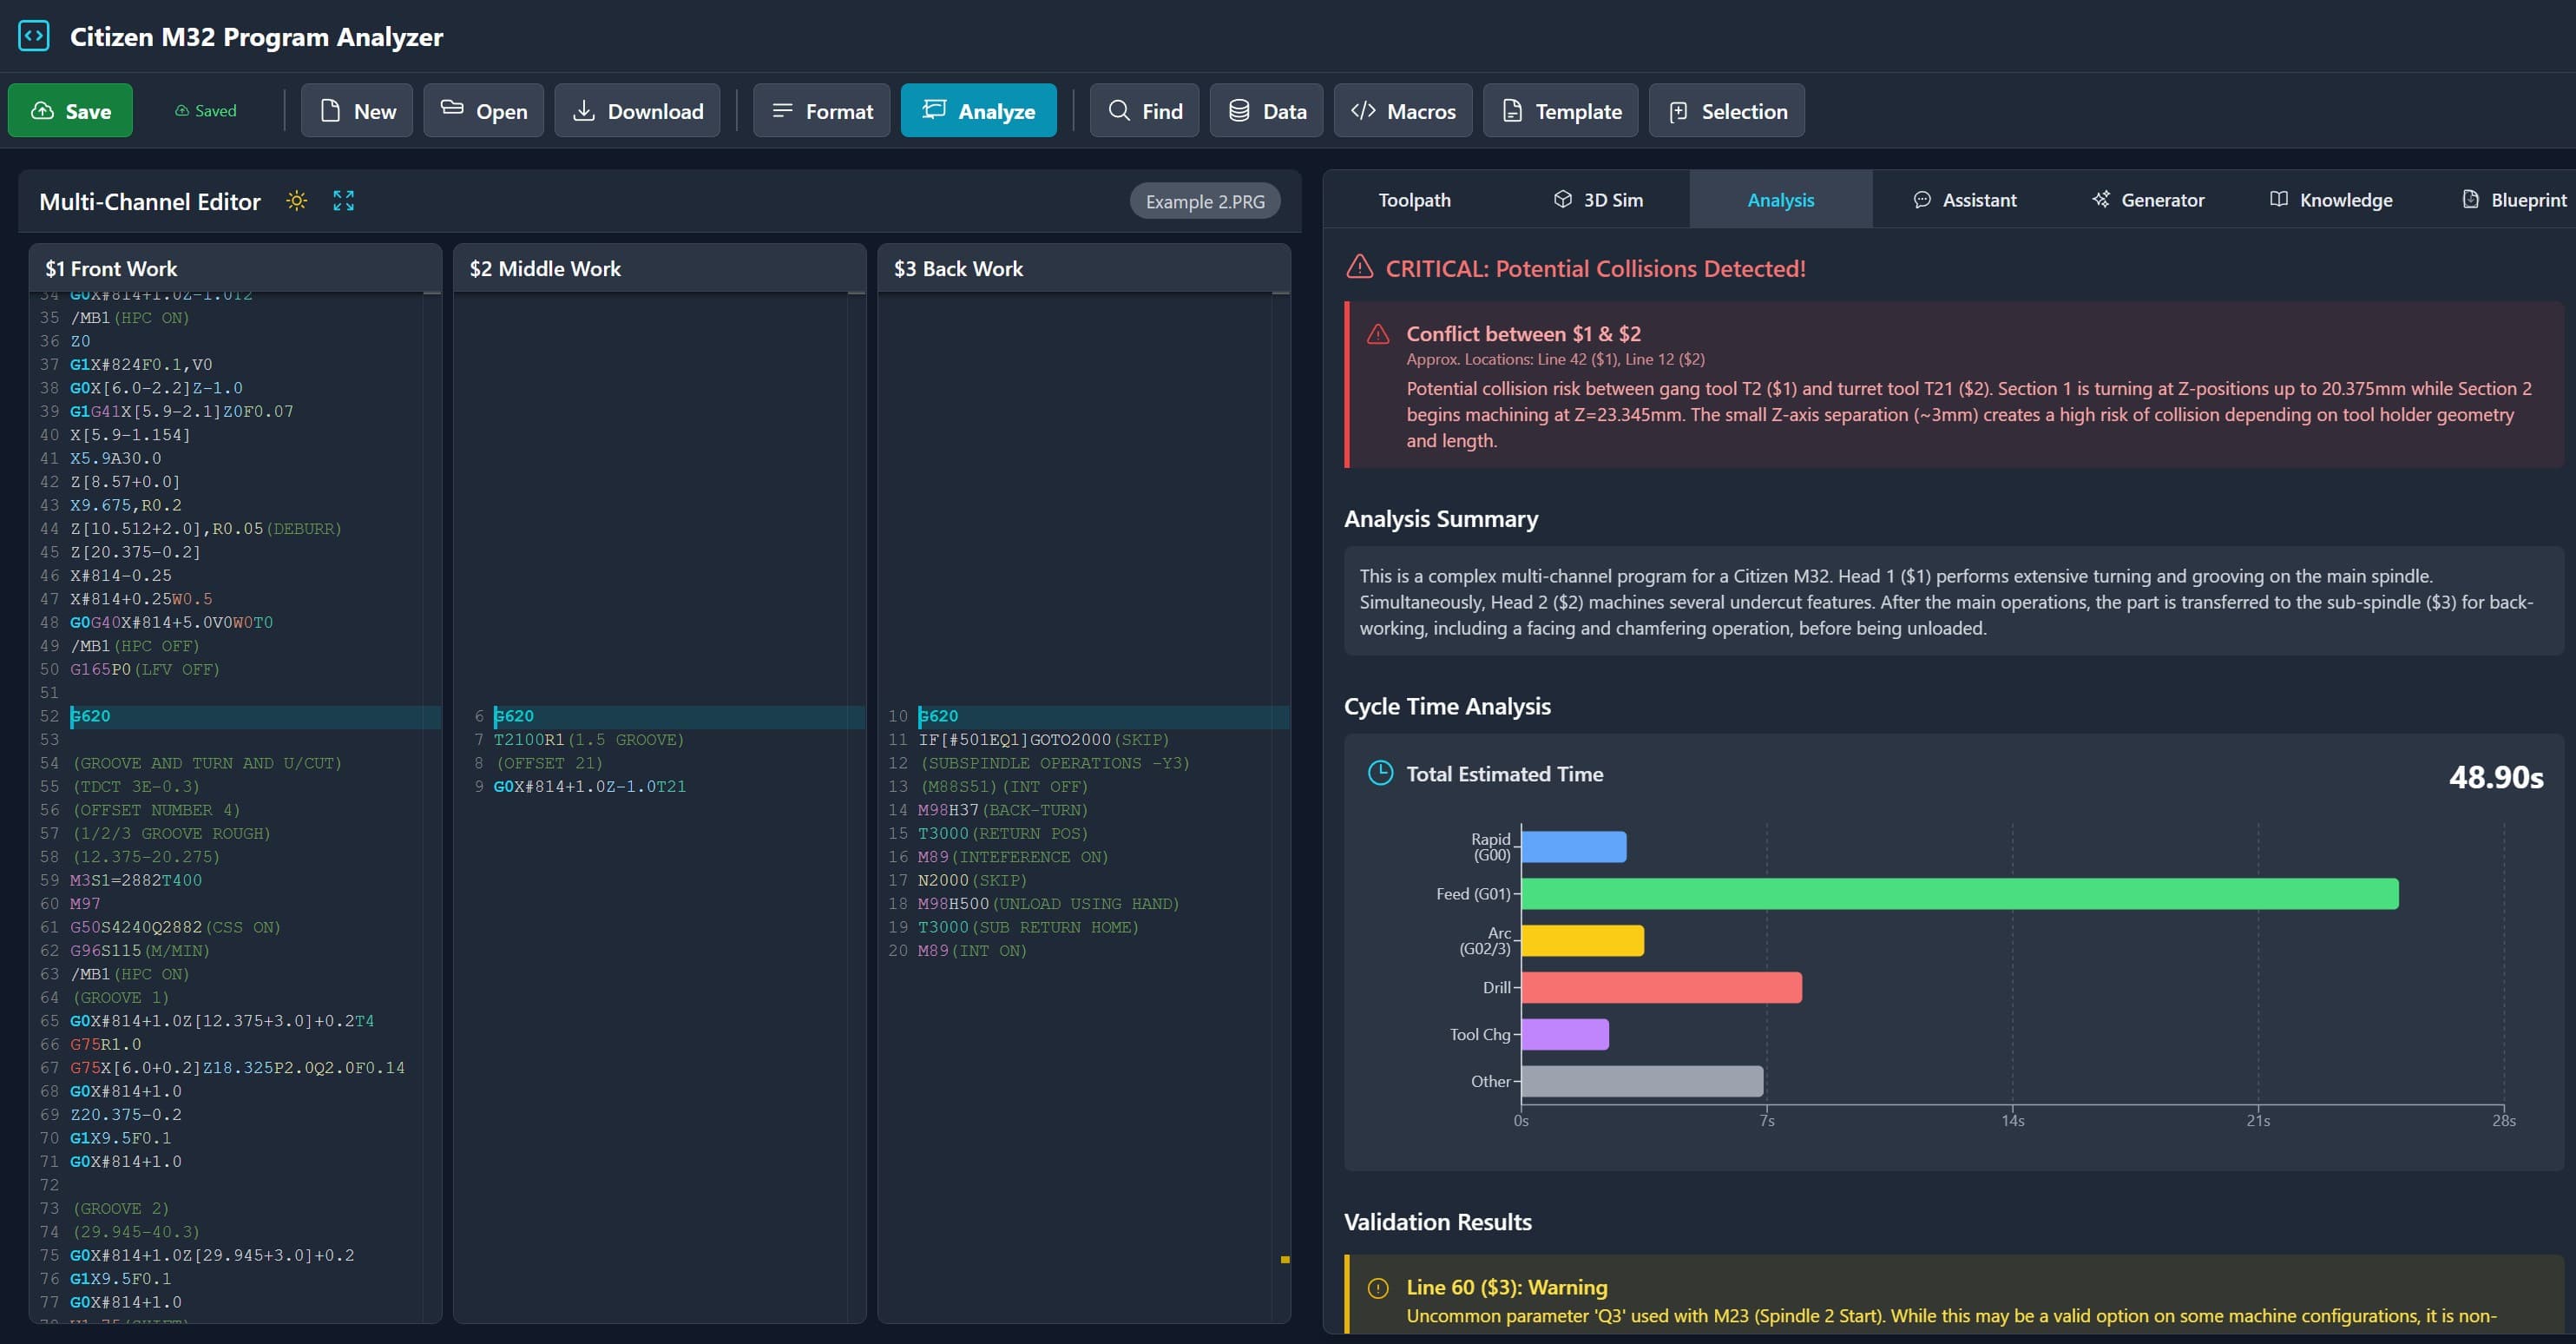Expand the Multi-Channel Editor to fullscreen
This screenshot has width=2576, height=1344.
[x=343, y=201]
